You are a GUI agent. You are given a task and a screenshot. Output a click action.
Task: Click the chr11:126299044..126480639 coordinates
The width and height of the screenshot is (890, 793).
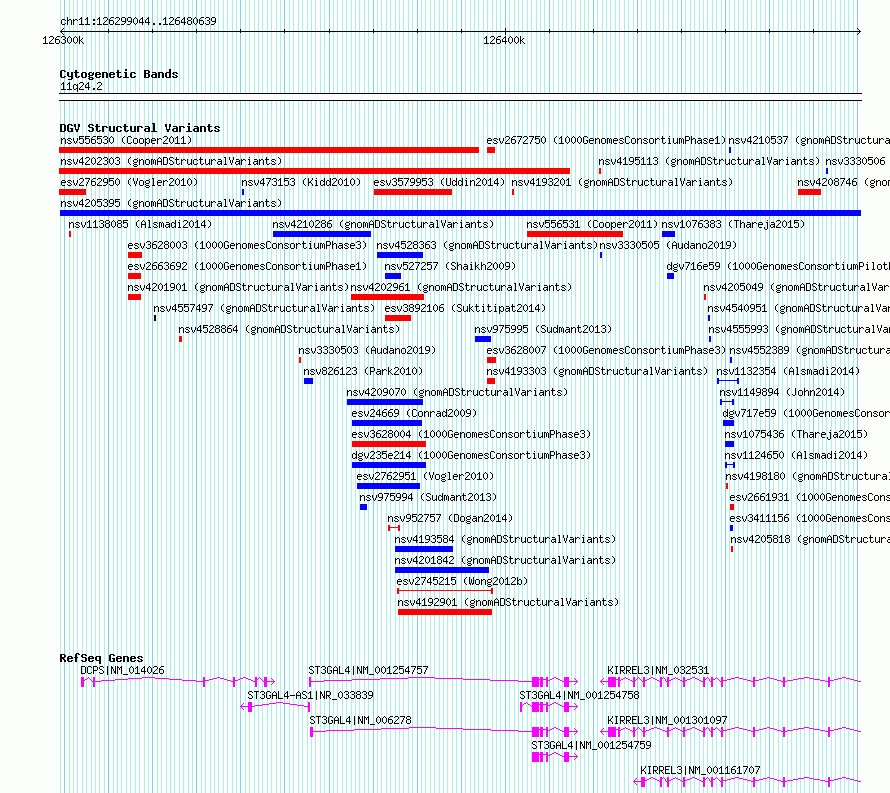coord(138,21)
